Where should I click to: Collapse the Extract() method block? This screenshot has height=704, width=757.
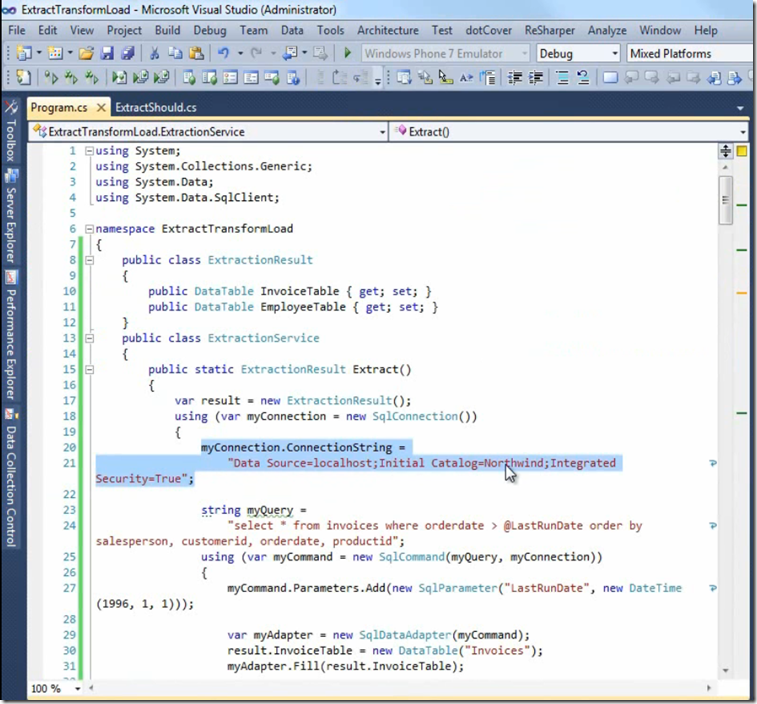pyautogui.click(x=89, y=369)
